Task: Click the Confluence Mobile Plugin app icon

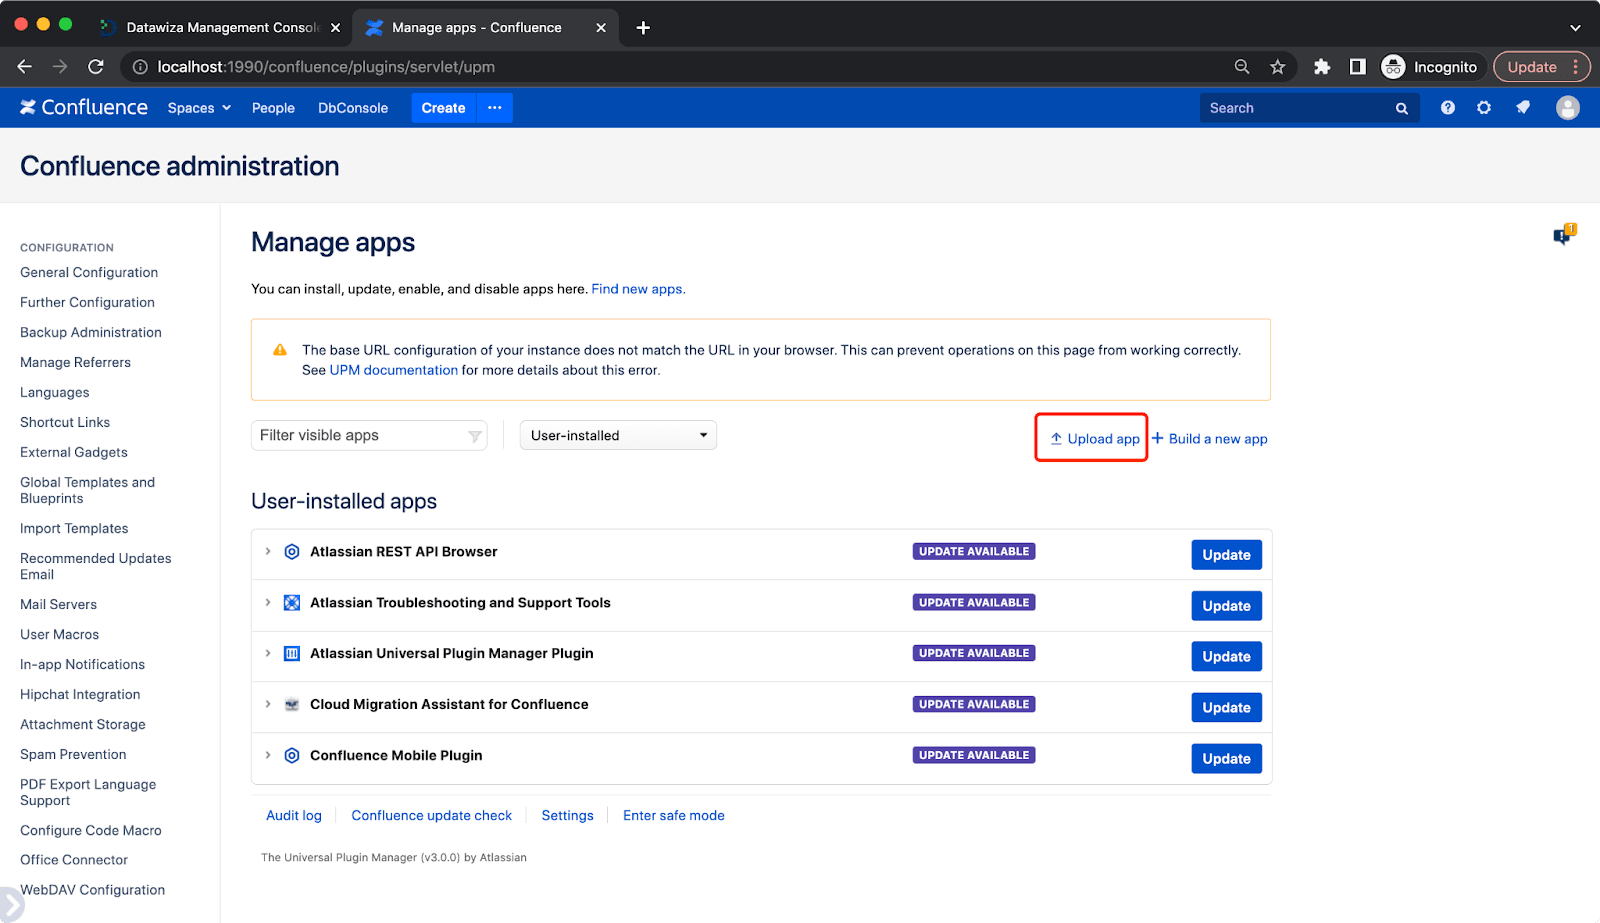Action: pos(292,756)
